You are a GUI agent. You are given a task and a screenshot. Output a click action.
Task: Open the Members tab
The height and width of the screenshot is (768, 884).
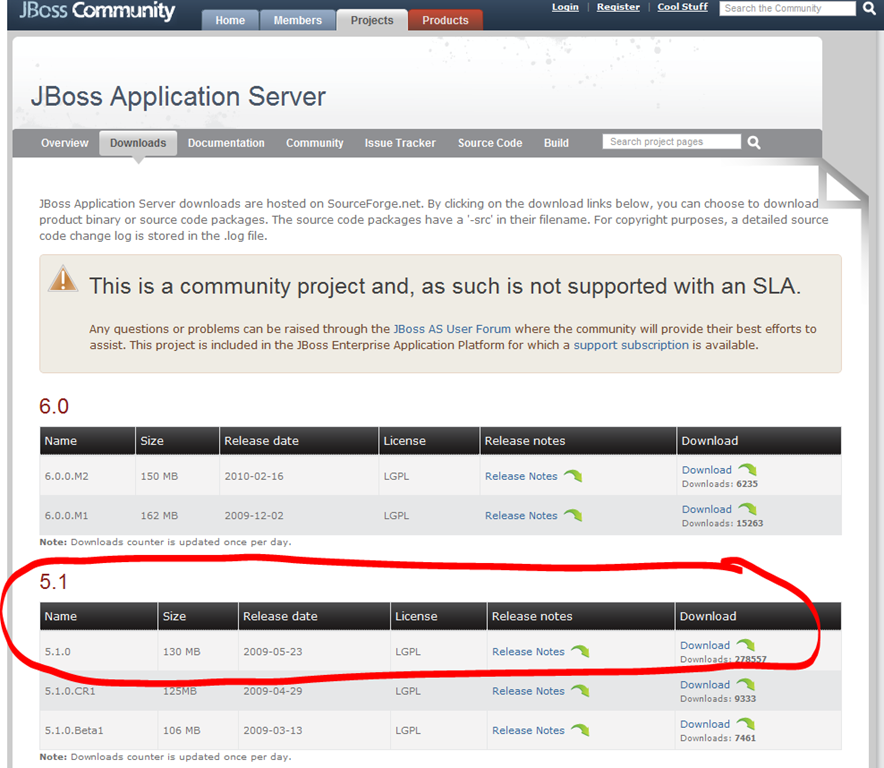pos(298,20)
